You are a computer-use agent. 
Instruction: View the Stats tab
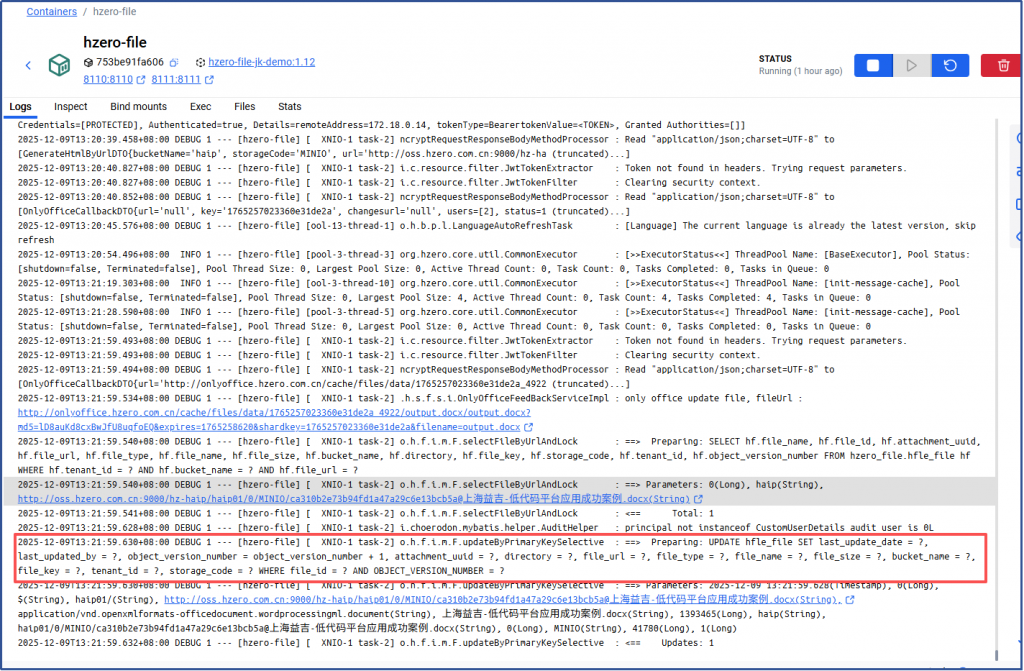[x=289, y=106]
